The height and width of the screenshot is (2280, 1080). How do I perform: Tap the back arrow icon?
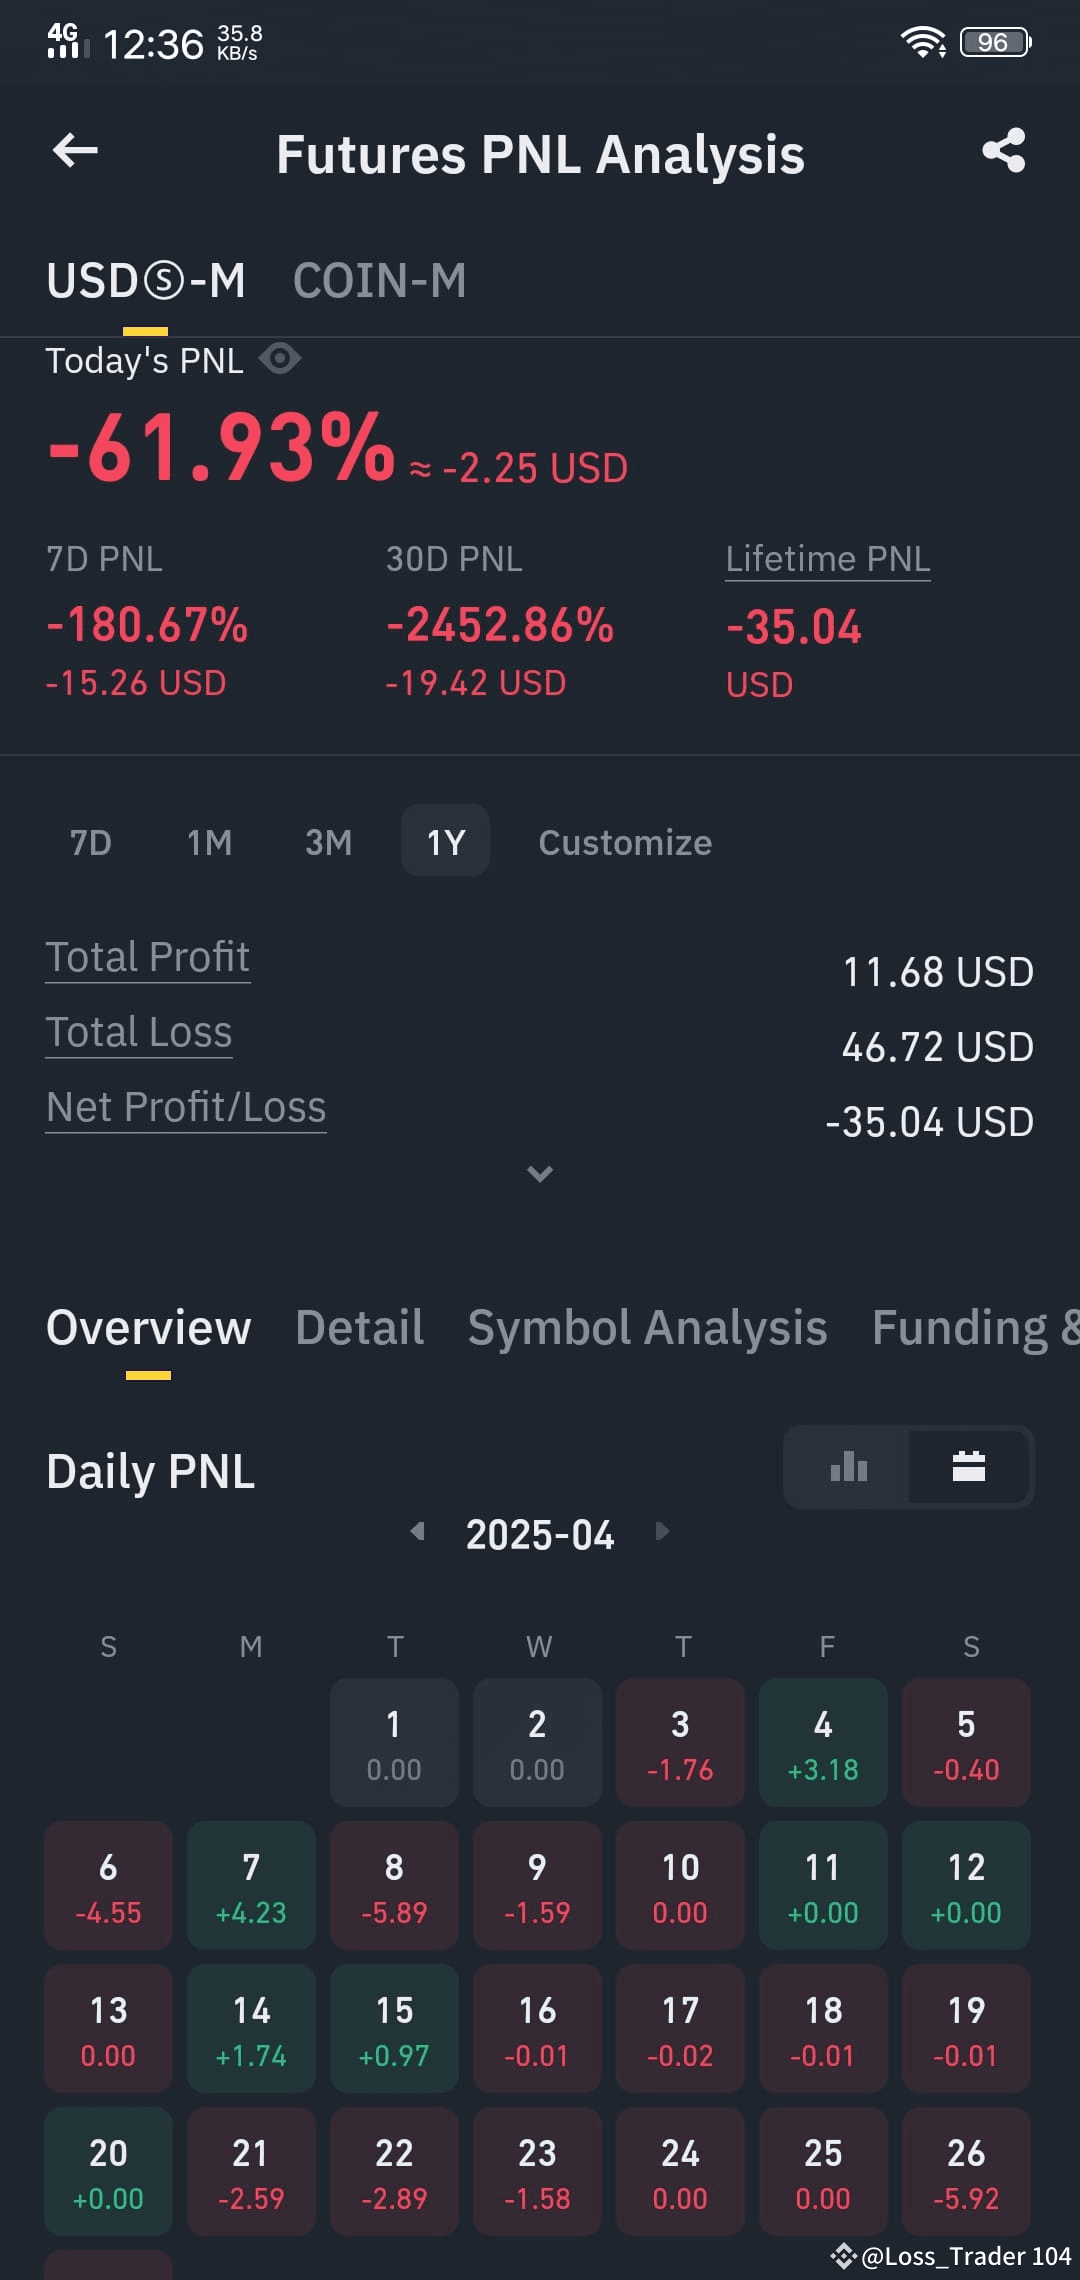point(75,151)
